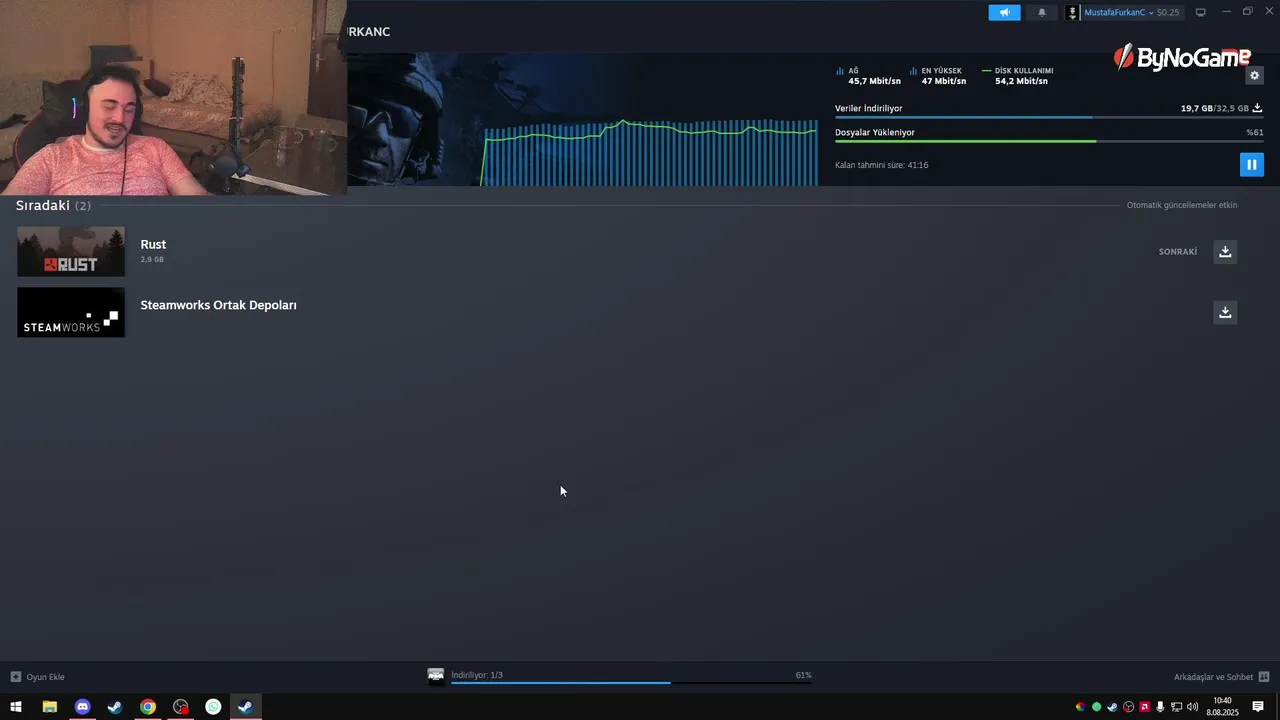The width and height of the screenshot is (1280, 720).
Task: Click the Veriler İndiriliyor progress bar
Action: (1049, 117)
